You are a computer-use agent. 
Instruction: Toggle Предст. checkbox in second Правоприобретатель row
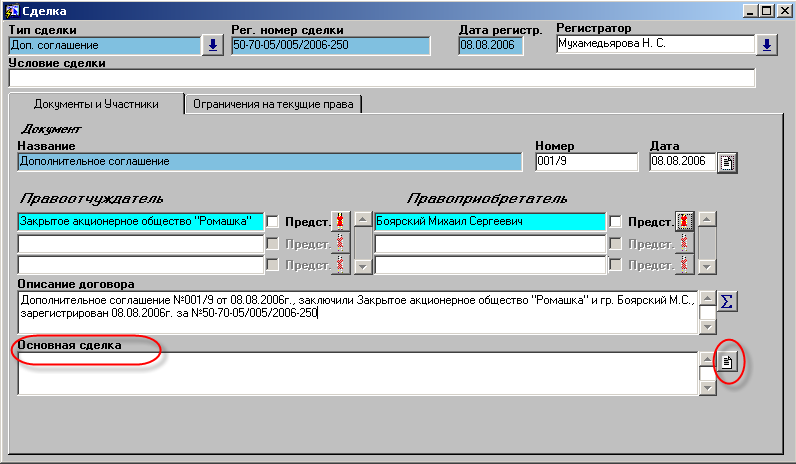coord(615,244)
